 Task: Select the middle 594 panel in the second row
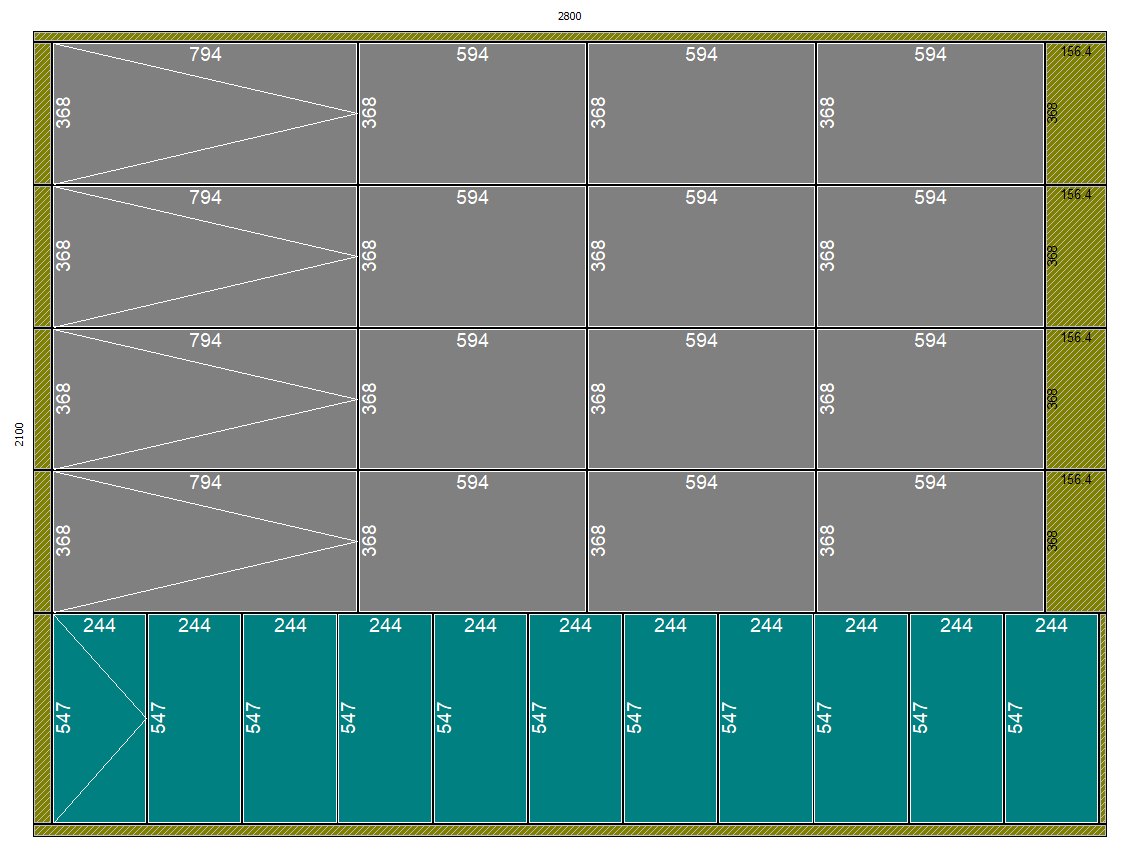pyautogui.click(x=701, y=257)
